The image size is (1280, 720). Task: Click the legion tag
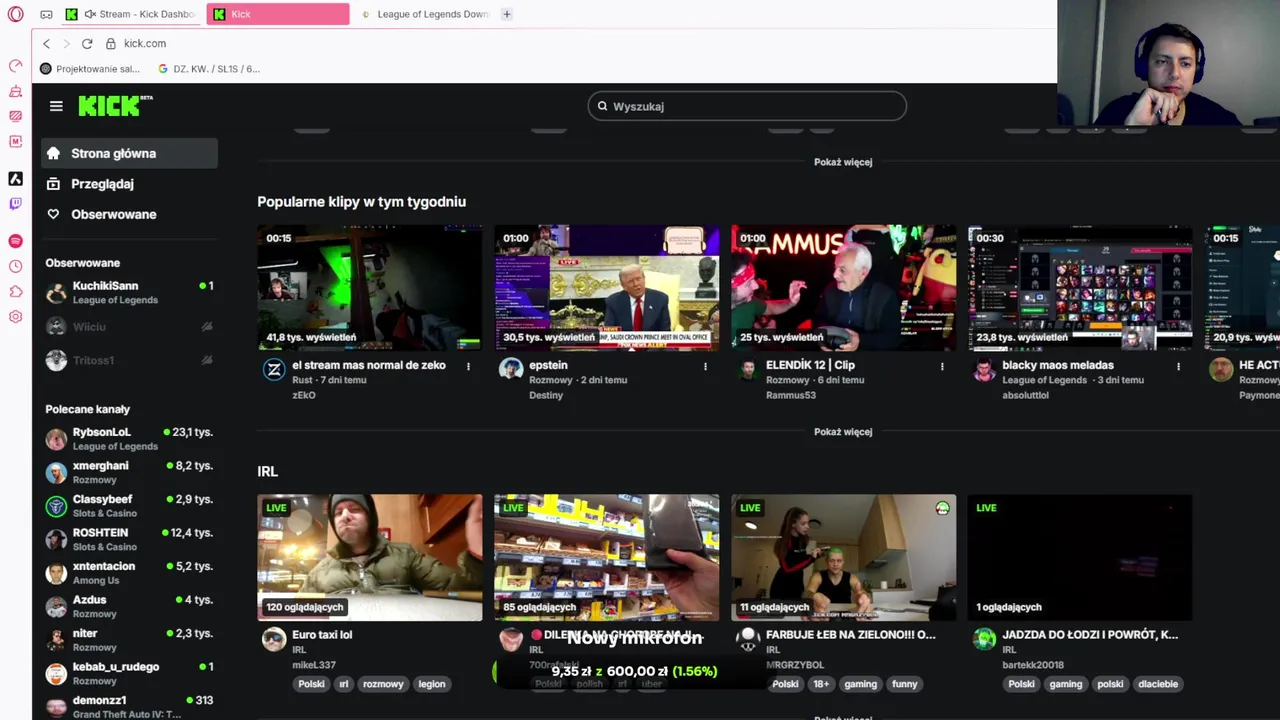432,684
